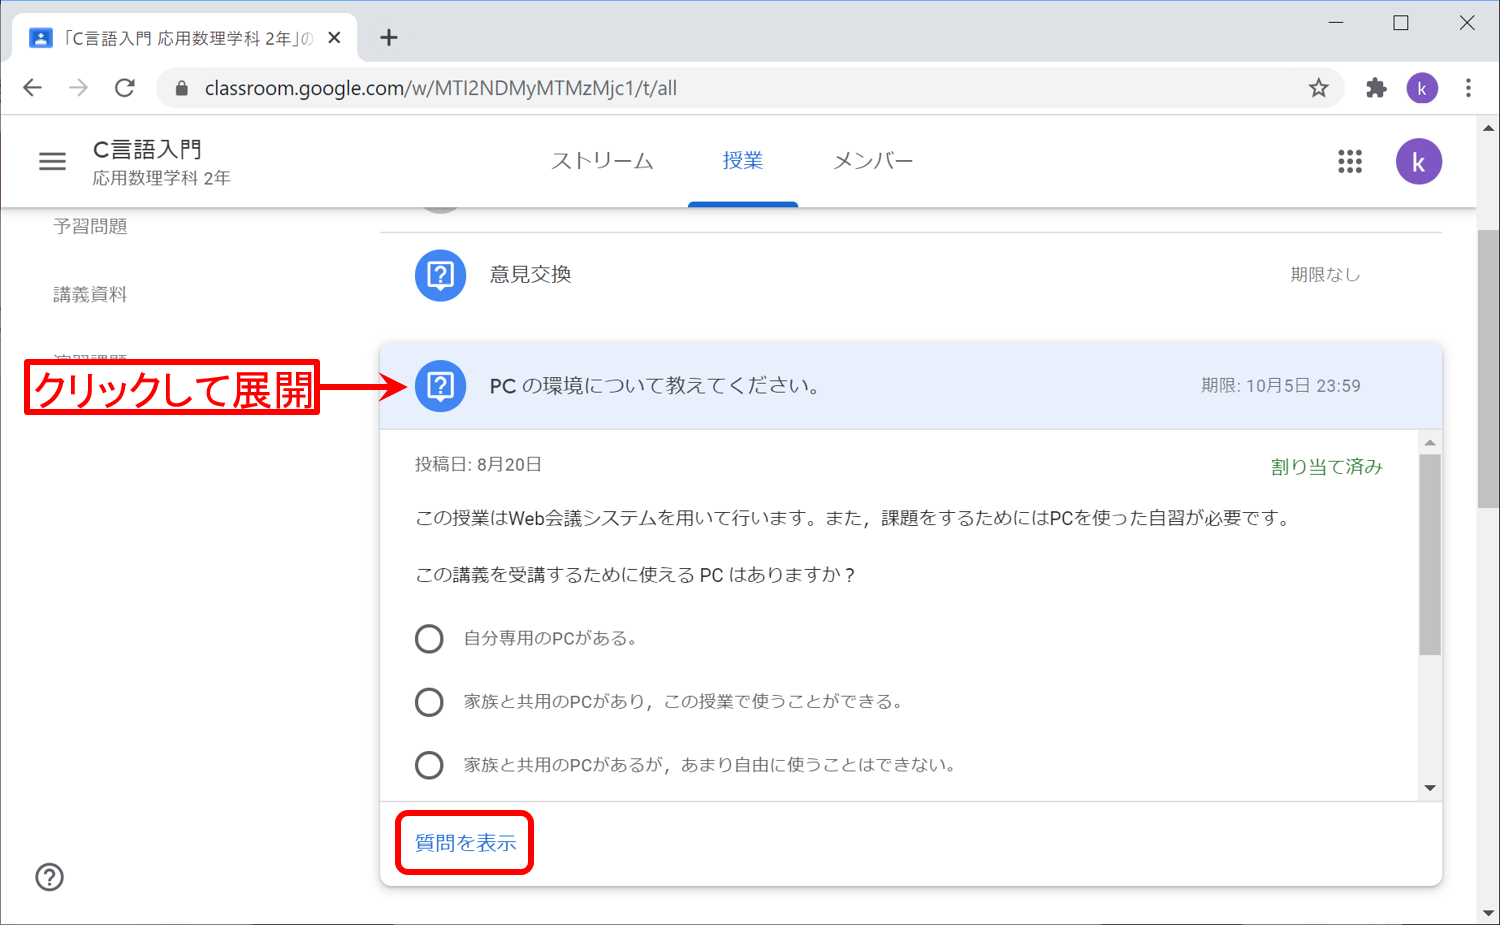1500x925 pixels.
Task: Click the 質問を表示 link
Action: [466, 843]
